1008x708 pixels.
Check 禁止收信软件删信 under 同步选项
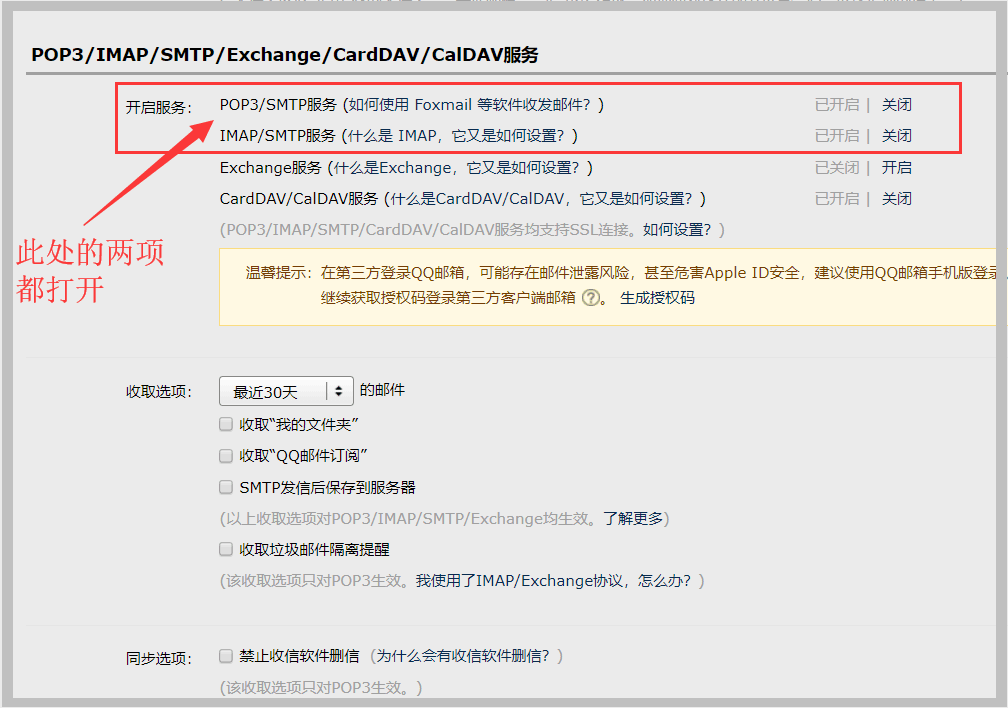[x=225, y=656]
